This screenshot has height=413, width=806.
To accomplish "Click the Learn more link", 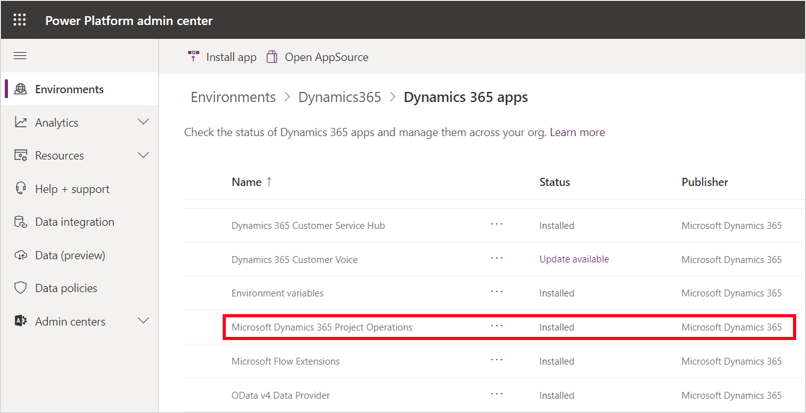I will (x=577, y=132).
